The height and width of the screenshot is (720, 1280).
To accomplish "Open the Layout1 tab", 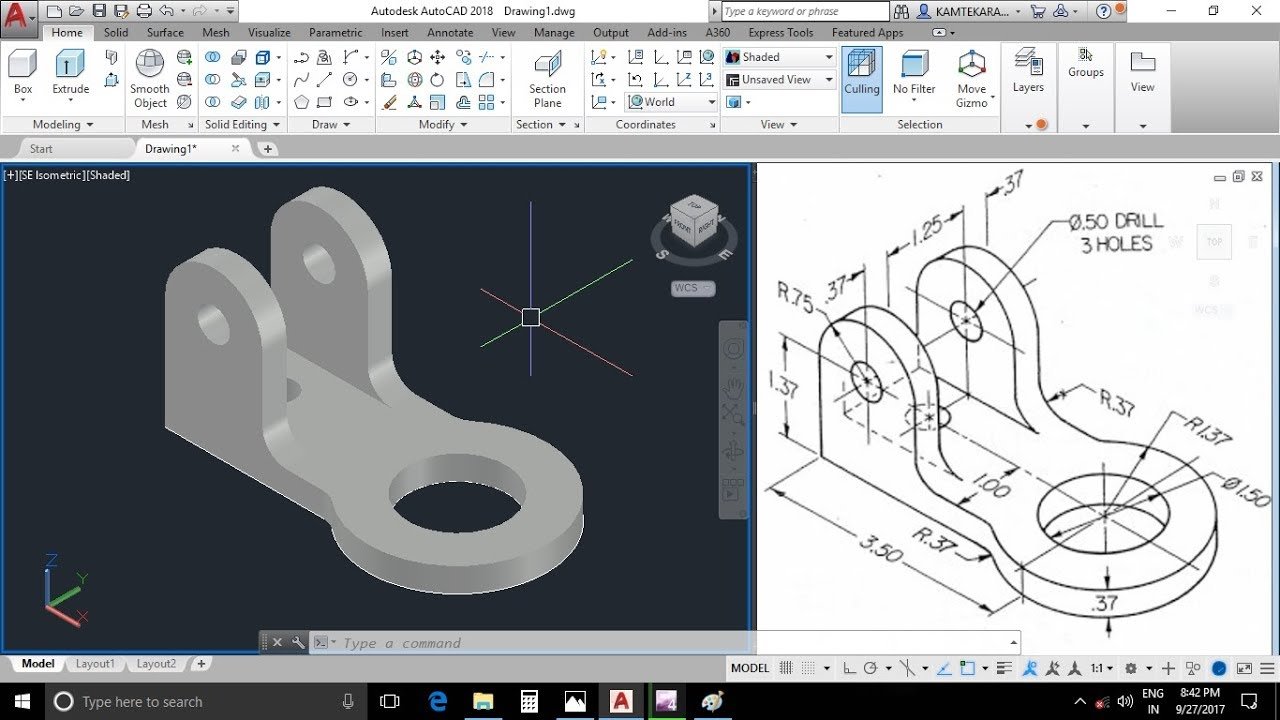I will pyautogui.click(x=95, y=664).
